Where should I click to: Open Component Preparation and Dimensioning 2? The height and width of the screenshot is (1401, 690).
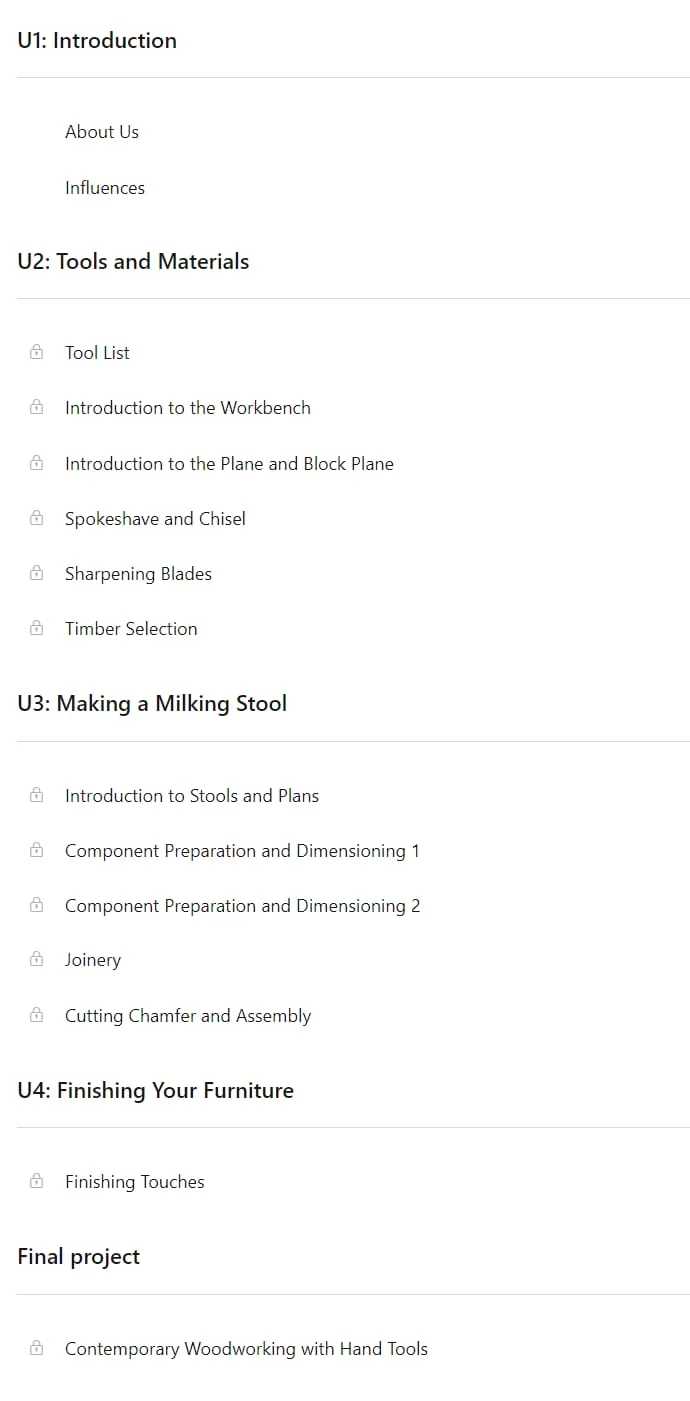242,906
